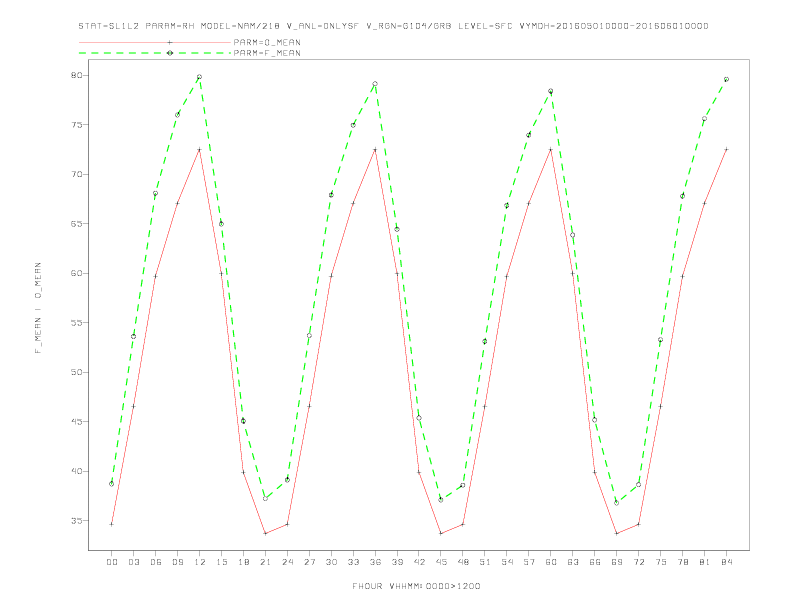Click the red solid legend line sample

tap(155, 42)
